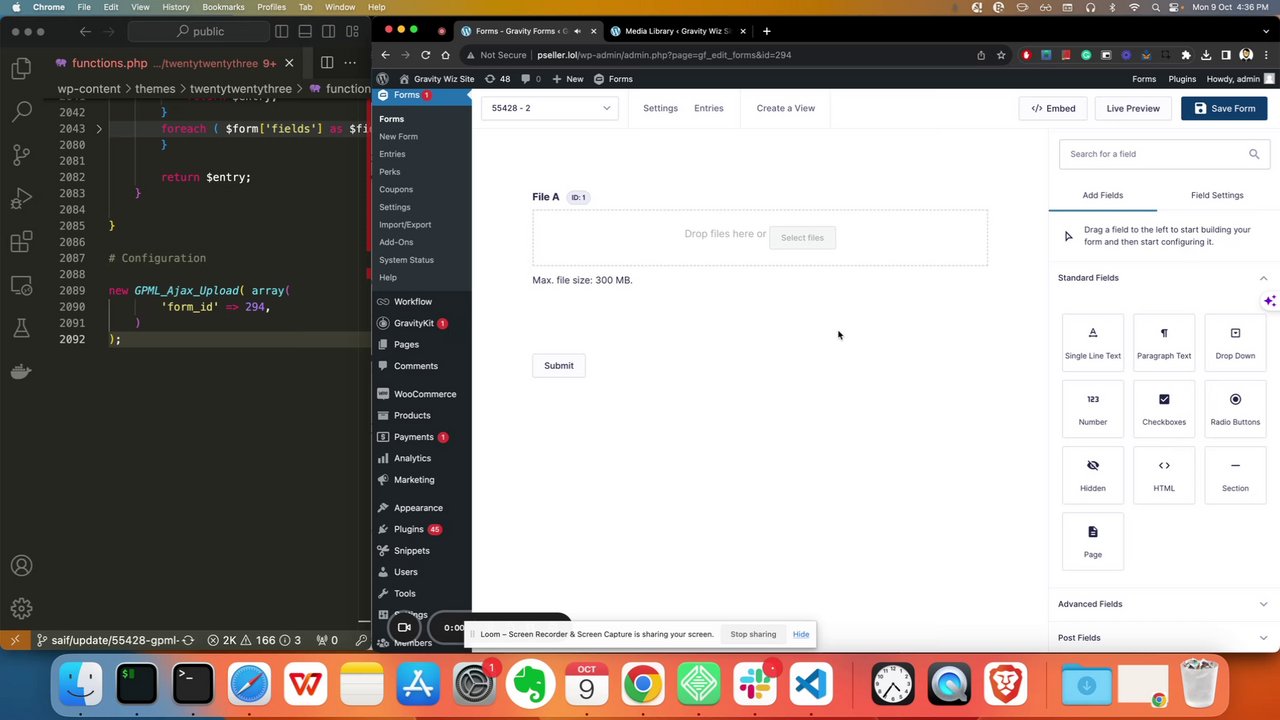Click VS Code split editor icon
The width and height of the screenshot is (1280, 720).
point(327,63)
